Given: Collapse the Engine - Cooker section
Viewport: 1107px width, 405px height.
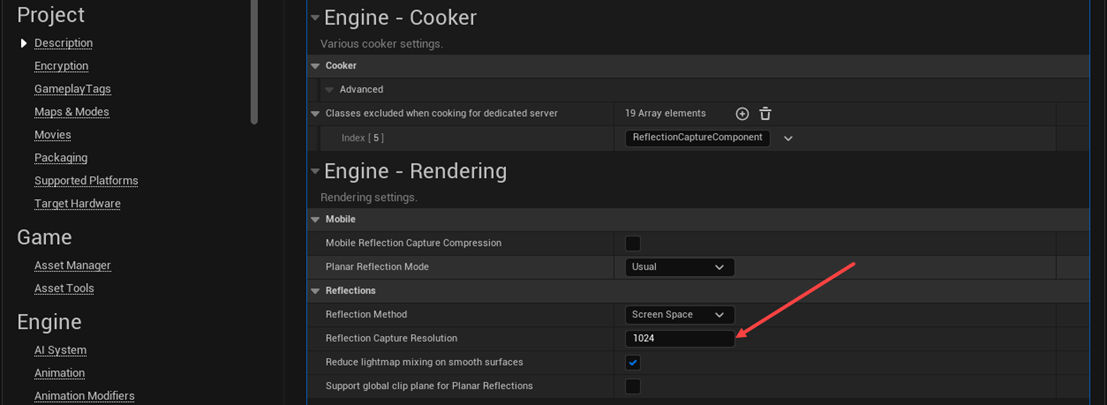Looking at the screenshot, I should coord(315,18).
